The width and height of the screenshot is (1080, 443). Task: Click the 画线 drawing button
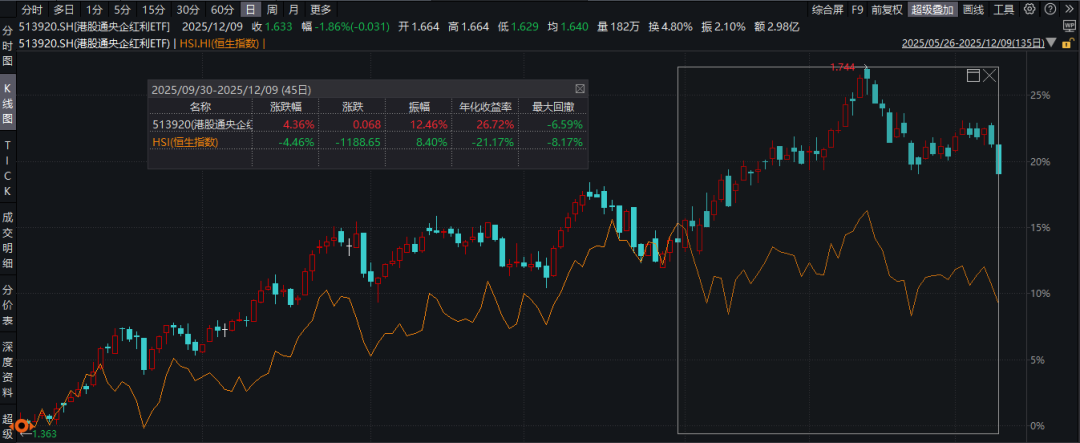click(973, 10)
